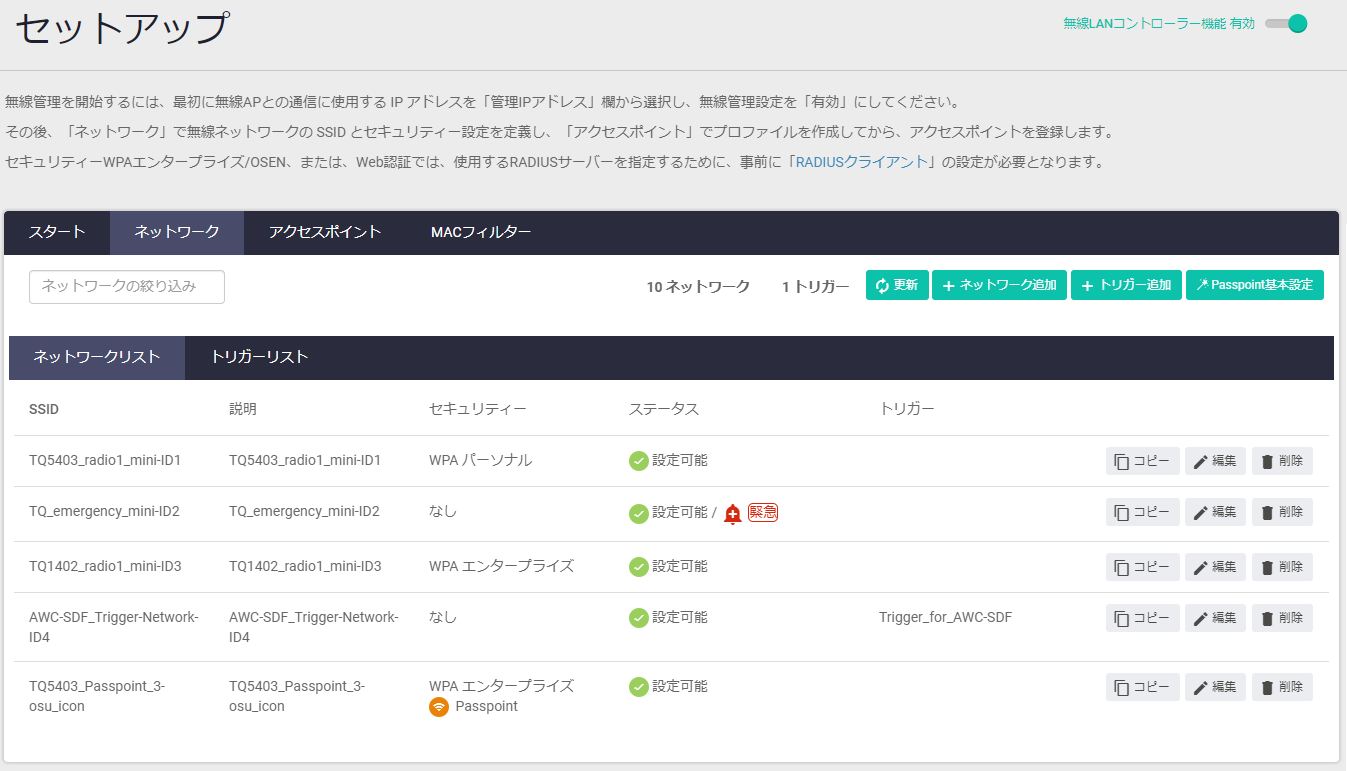The width and height of the screenshot is (1347, 771).
Task: Click the refresh (更新) button
Action: (x=897, y=285)
